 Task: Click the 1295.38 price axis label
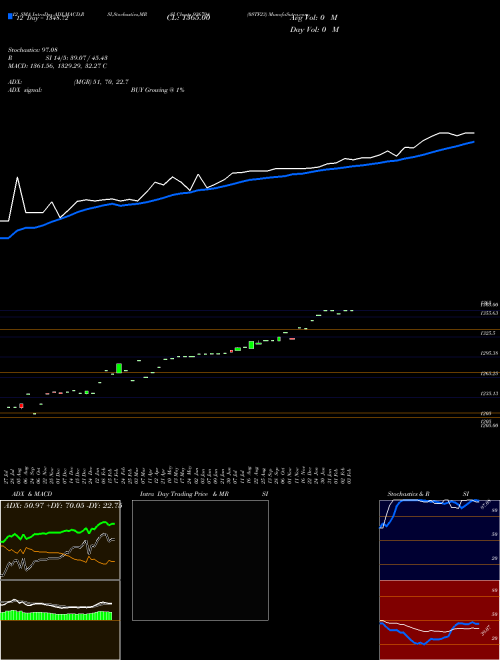(x=490, y=353)
